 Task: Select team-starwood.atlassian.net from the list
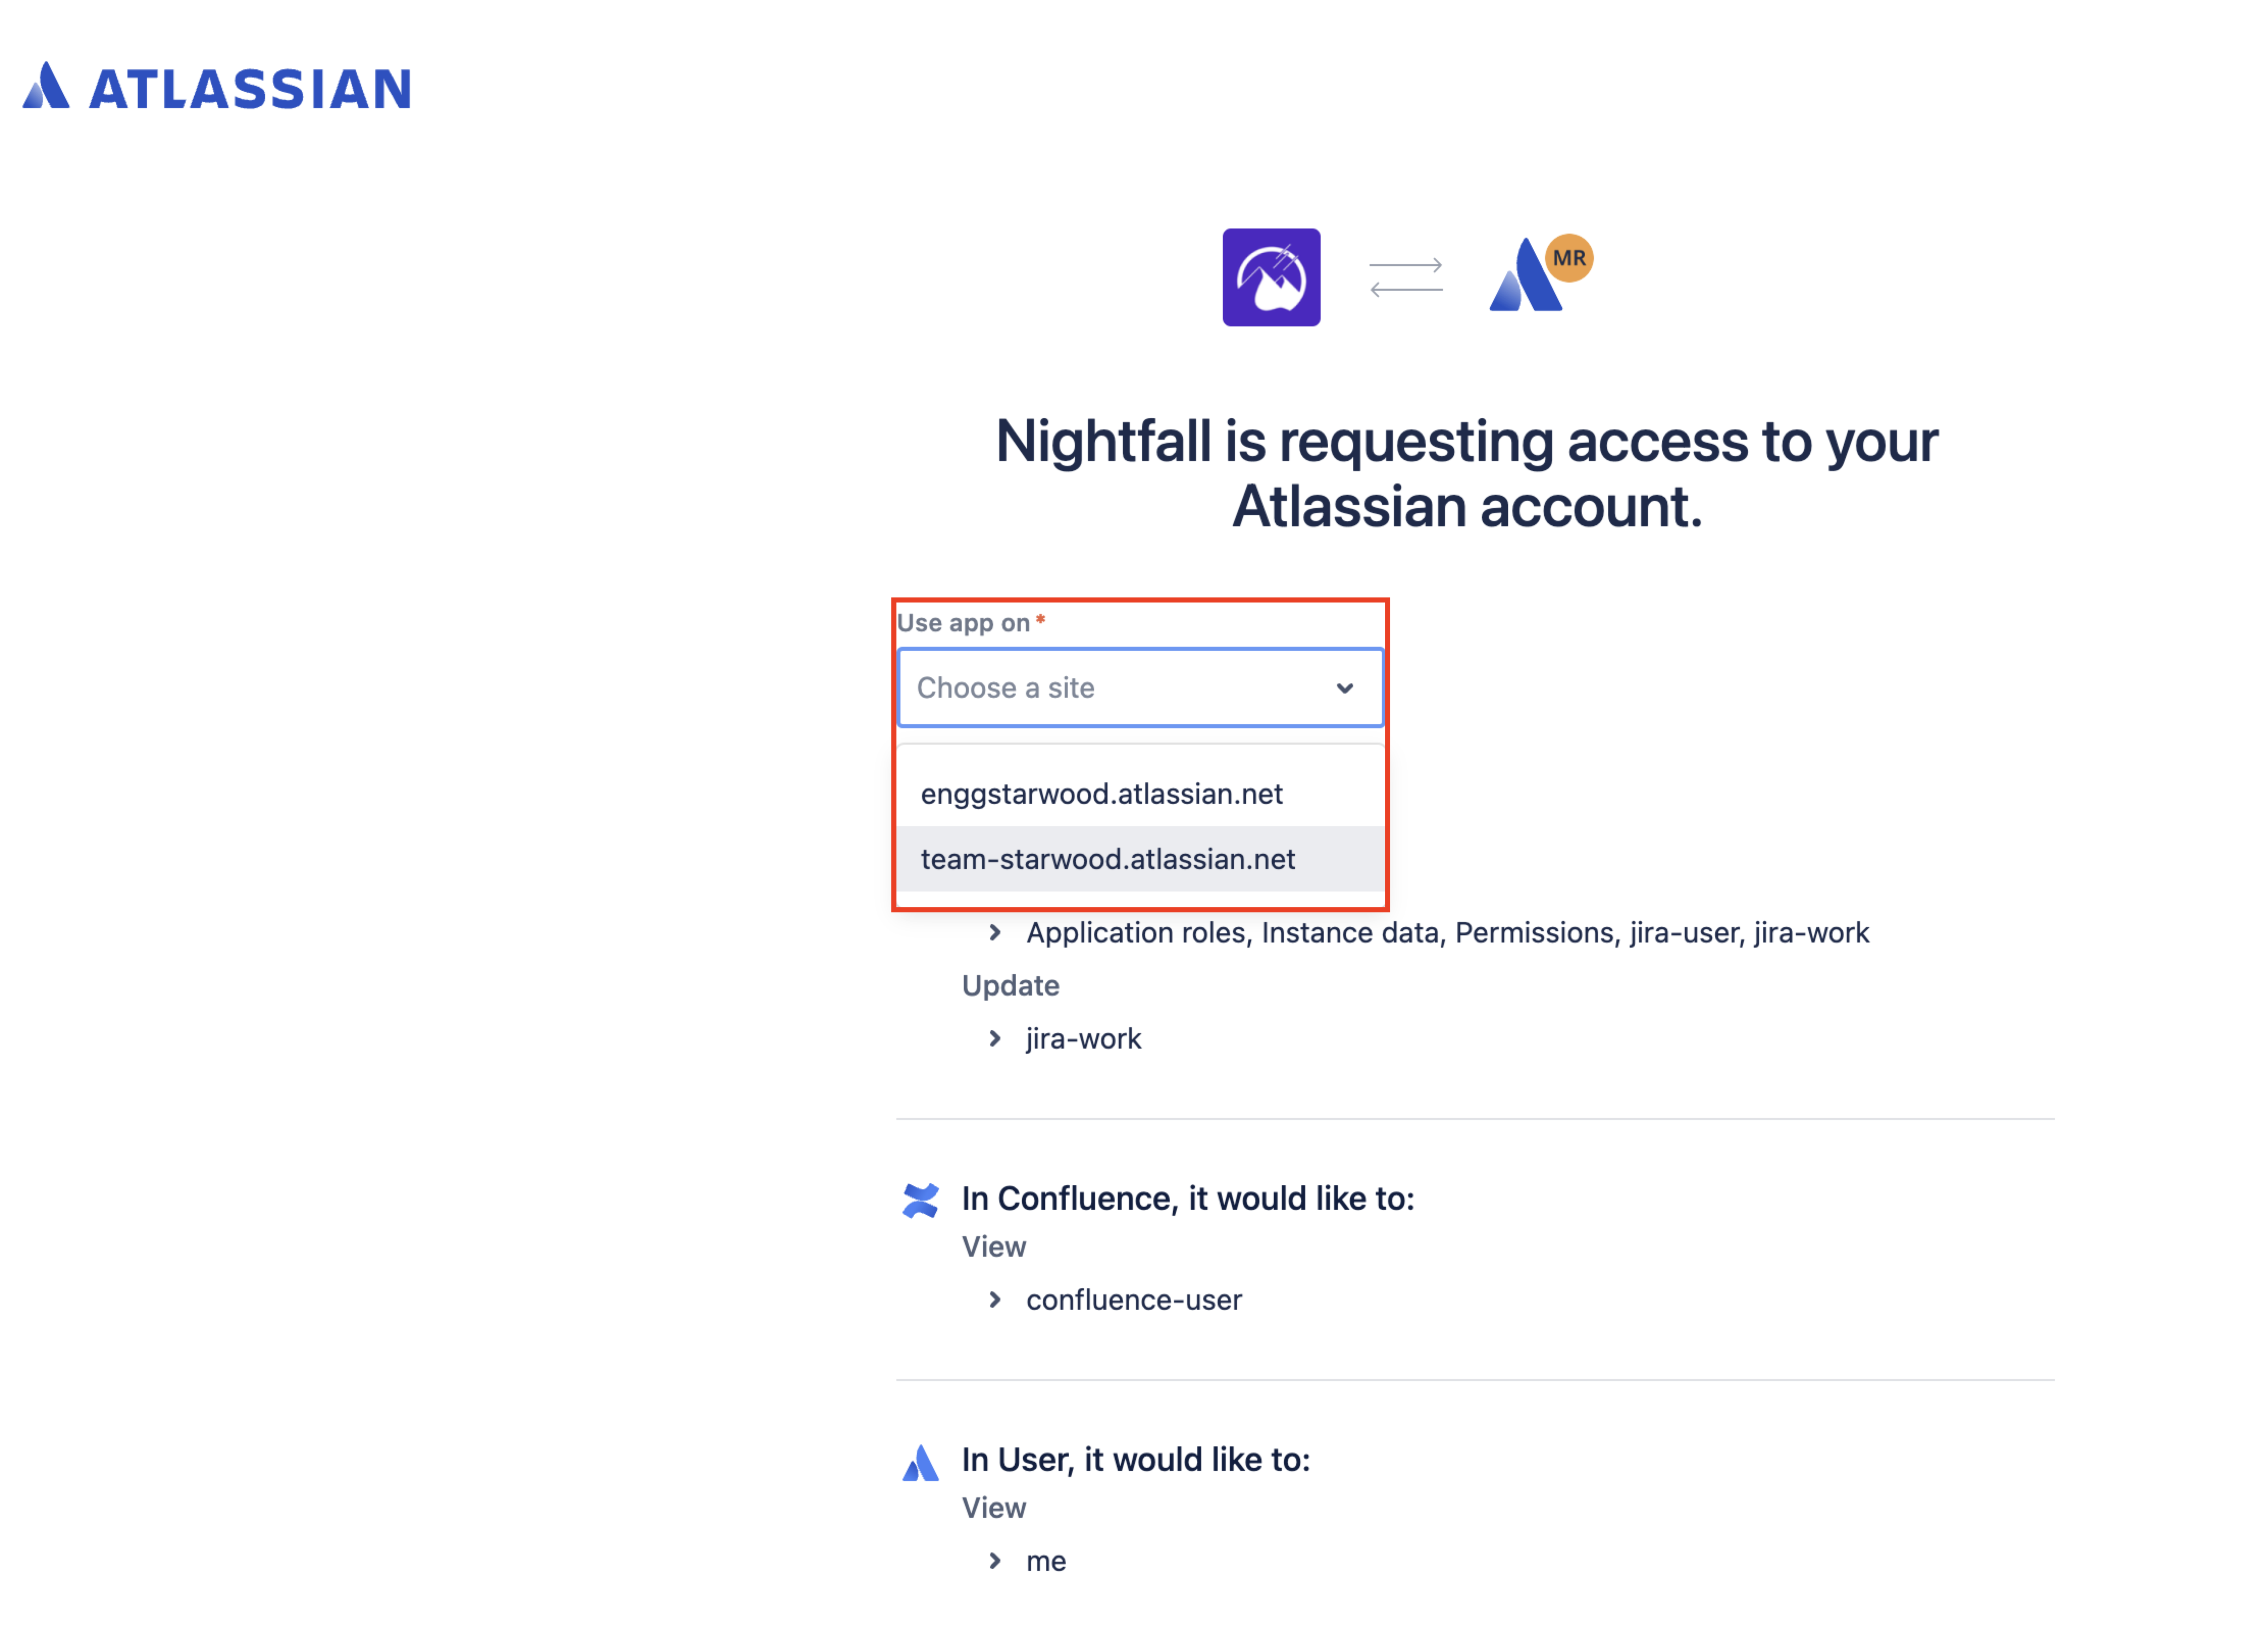(x=1107, y=859)
